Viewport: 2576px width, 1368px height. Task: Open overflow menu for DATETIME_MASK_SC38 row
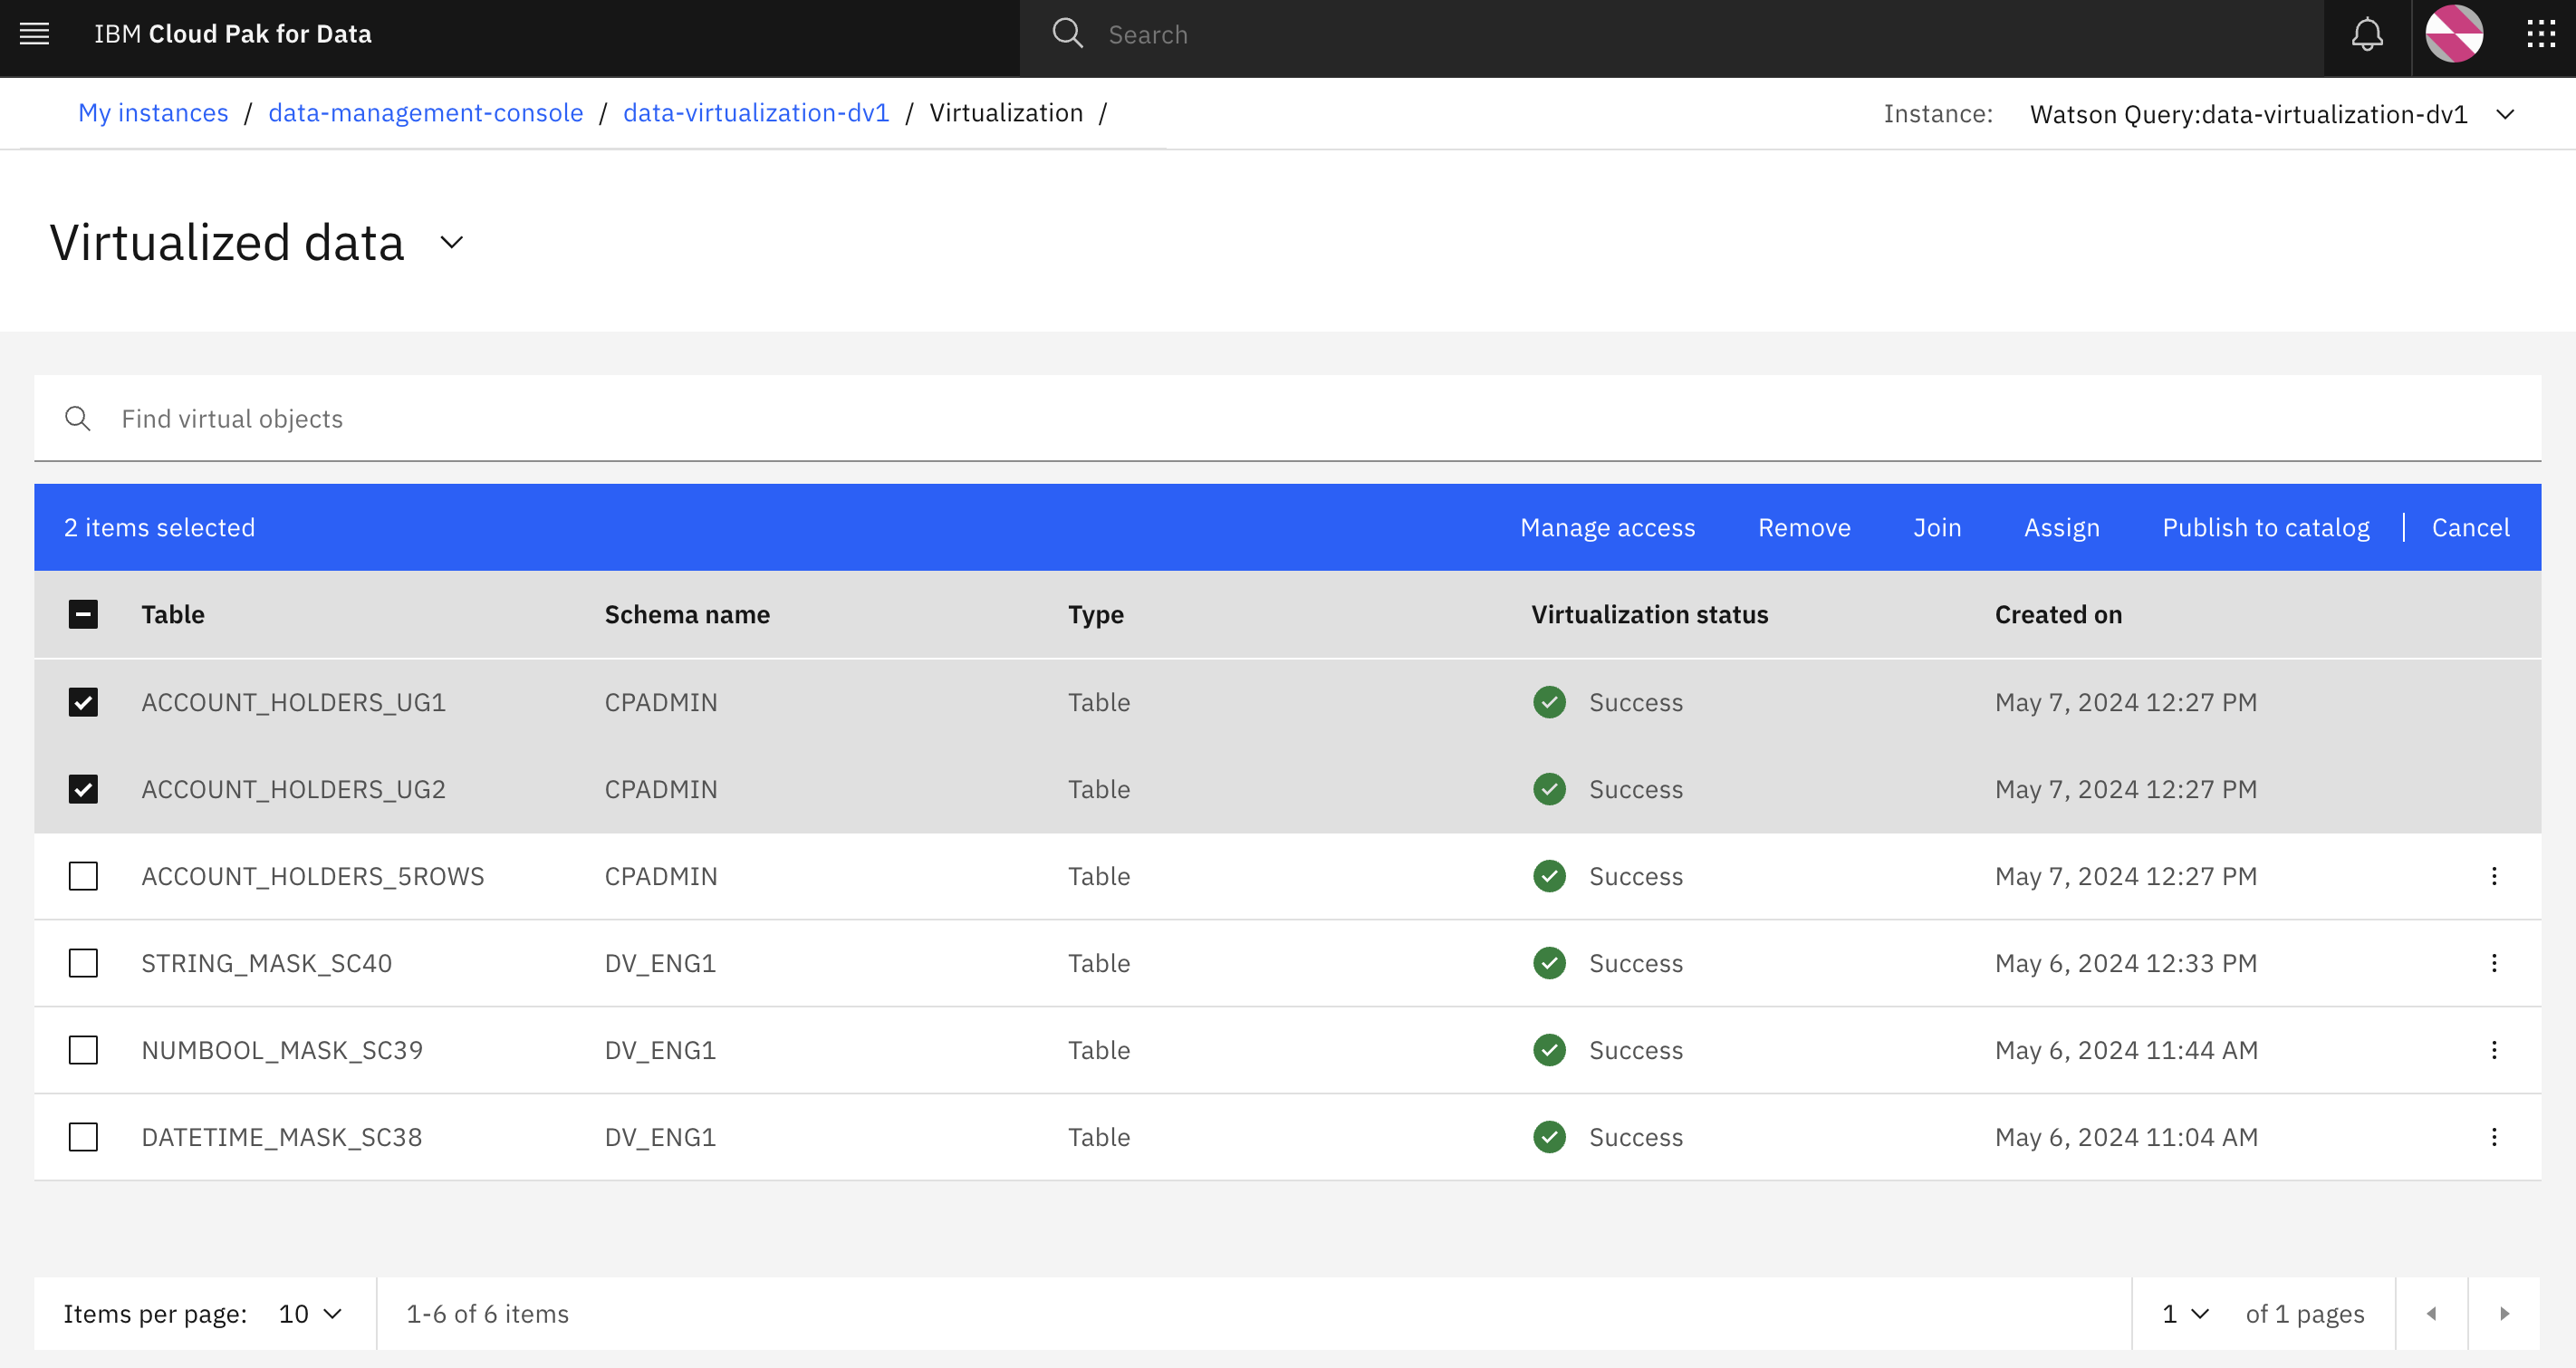click(2494, 1137)
